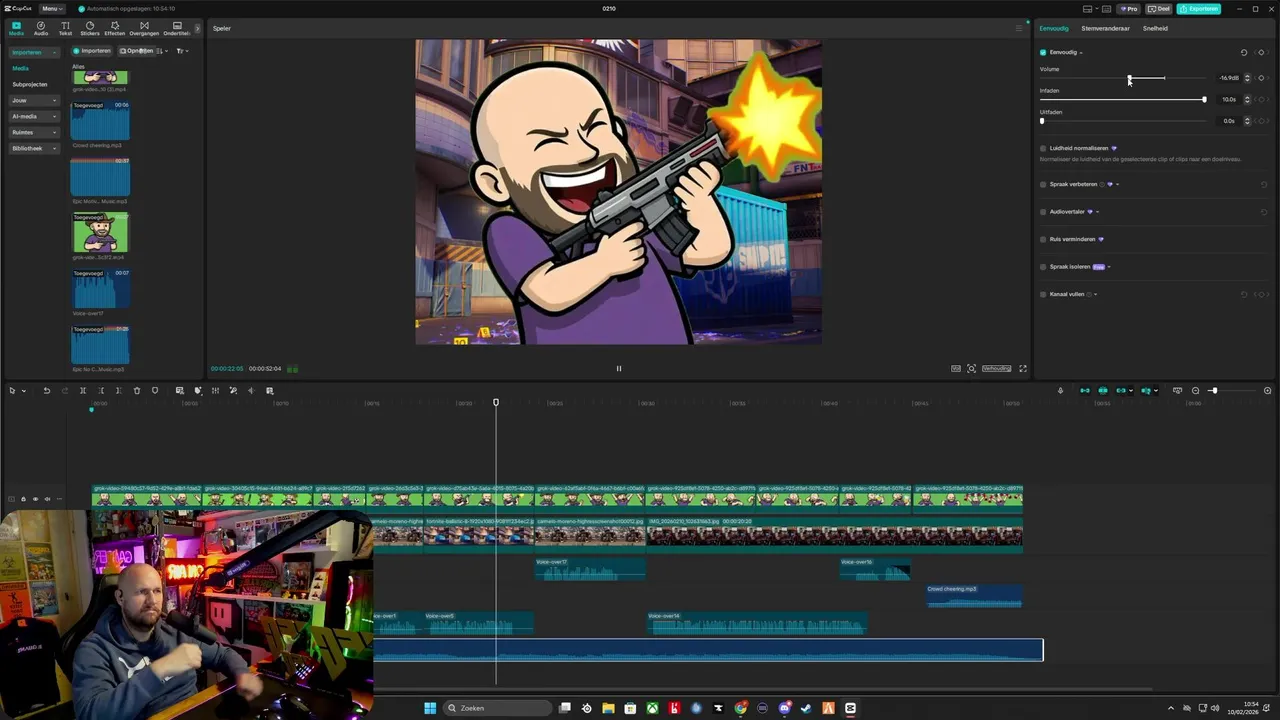Select the Voice-over17 audio thumbnail
Viewport: 1280px width, 720px height.
click(100, 289)
